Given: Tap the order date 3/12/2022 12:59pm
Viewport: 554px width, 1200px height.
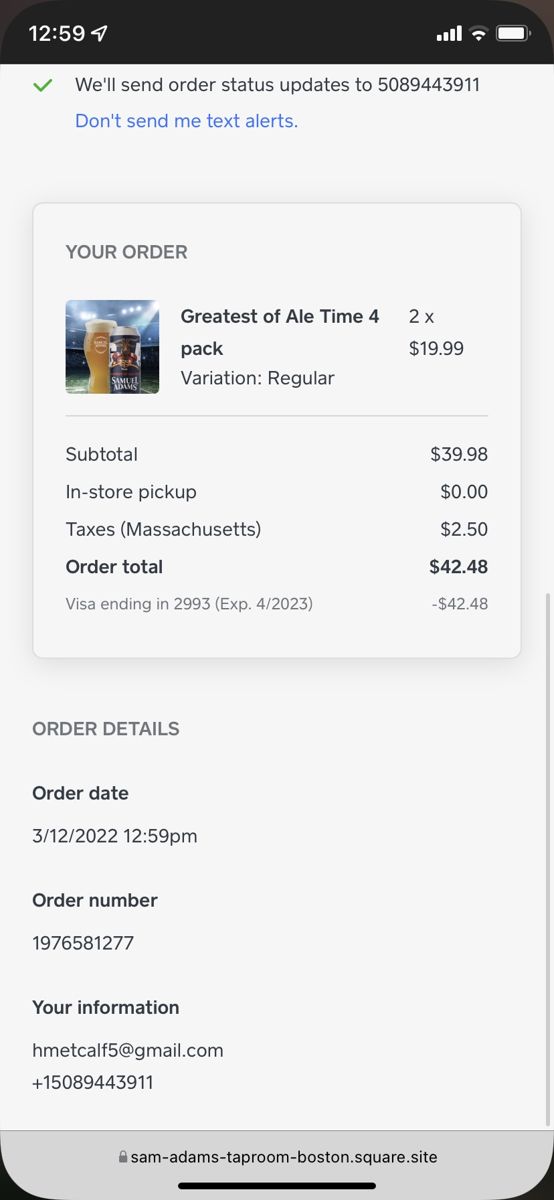Looking at the screenshot, I should point(115,836).
